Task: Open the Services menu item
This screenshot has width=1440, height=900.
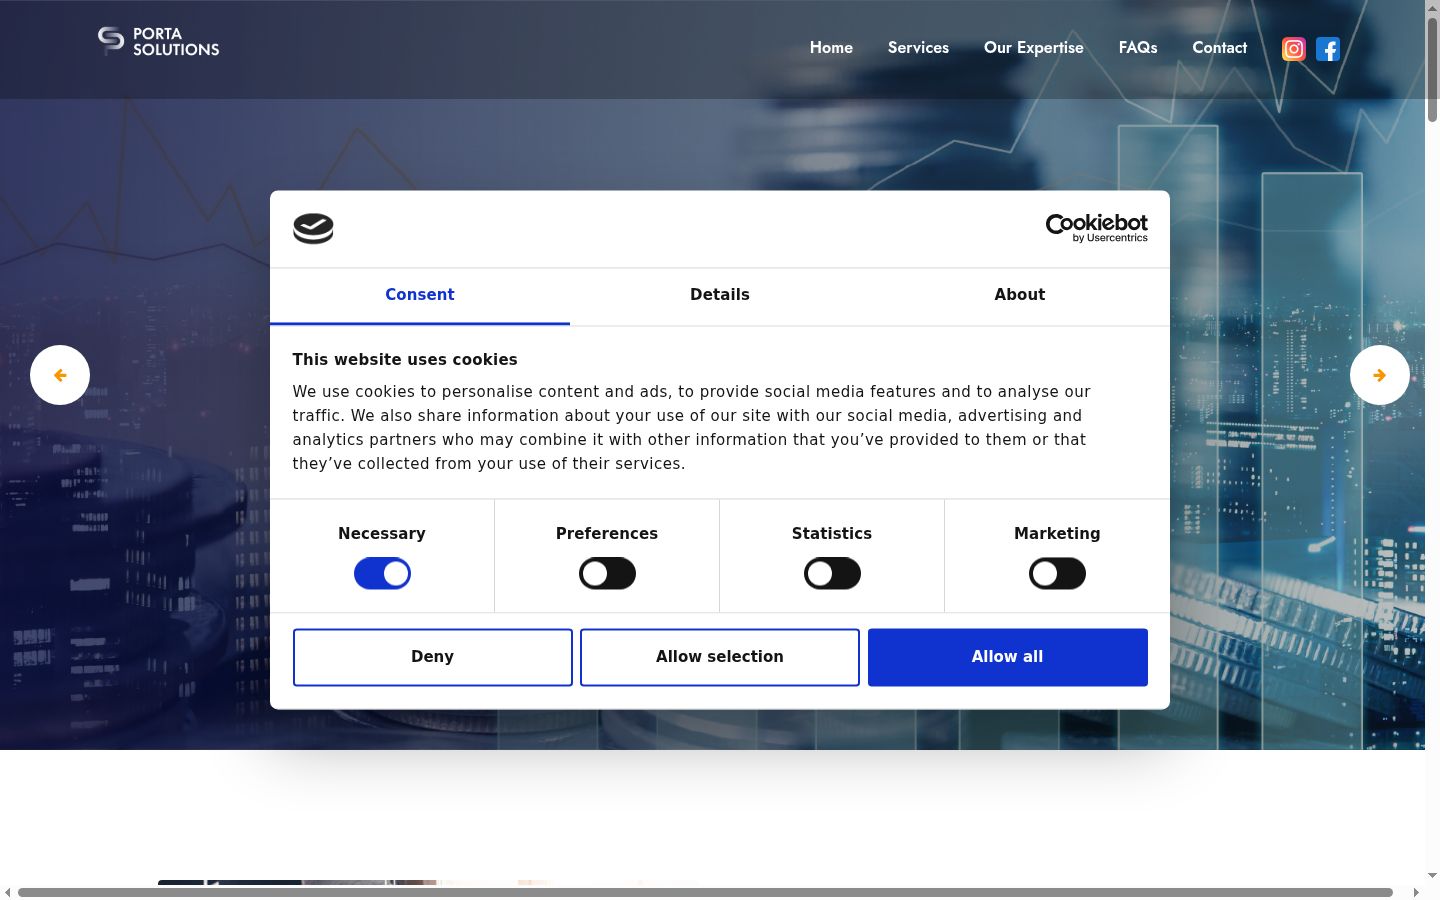Action: [x=918, y=48]
